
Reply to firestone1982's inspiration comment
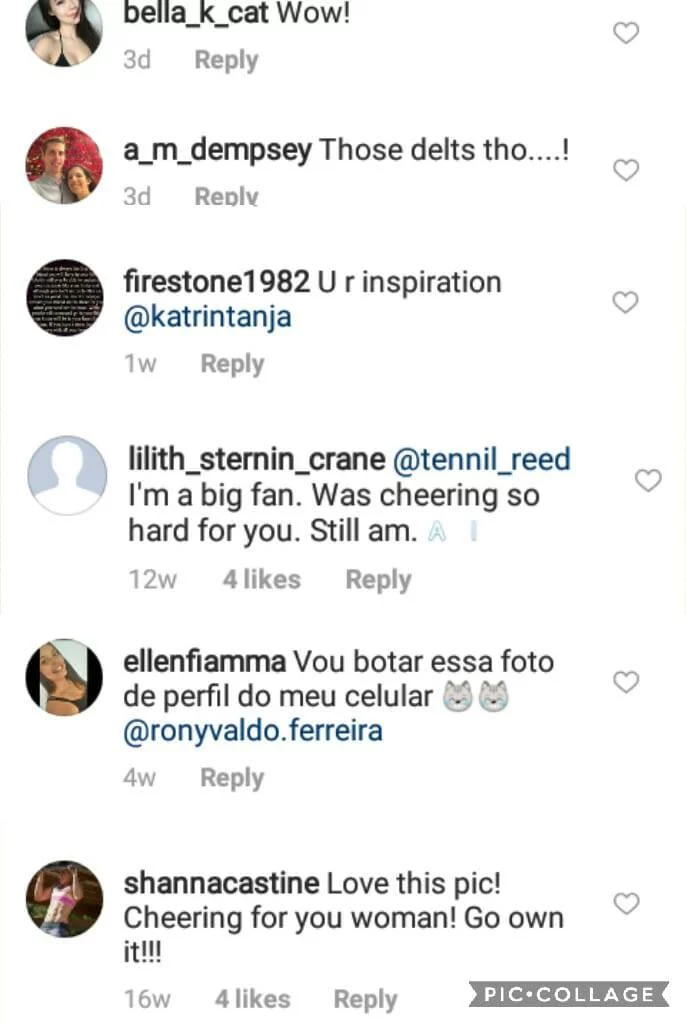point(232,364)
